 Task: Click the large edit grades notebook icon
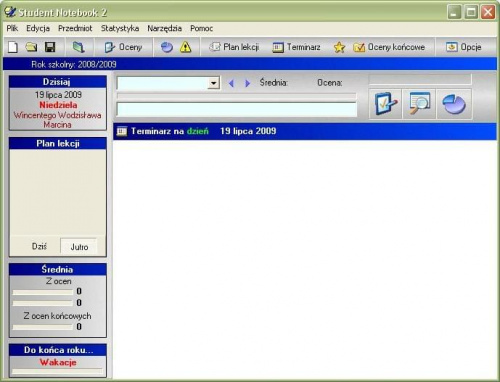tap(386, 104)
